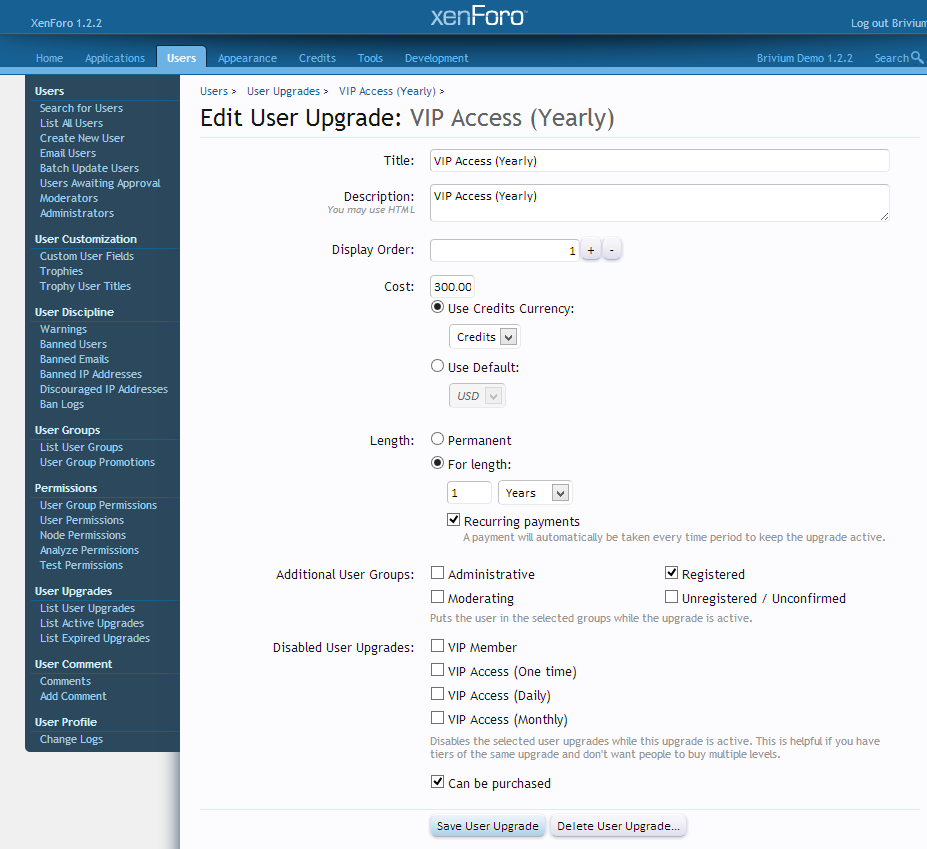Decrease display order with minus button
The height and width of the screenshot is (849, 927).
(612, 250)
